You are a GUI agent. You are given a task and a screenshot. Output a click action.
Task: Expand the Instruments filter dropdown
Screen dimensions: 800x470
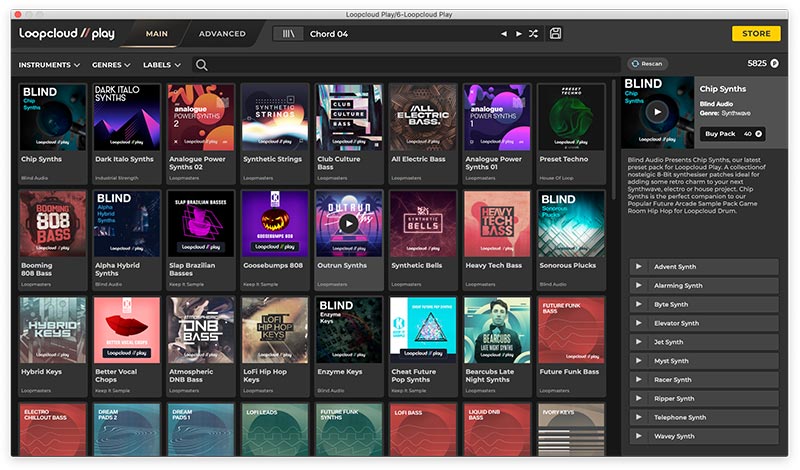tap(49, 65)
